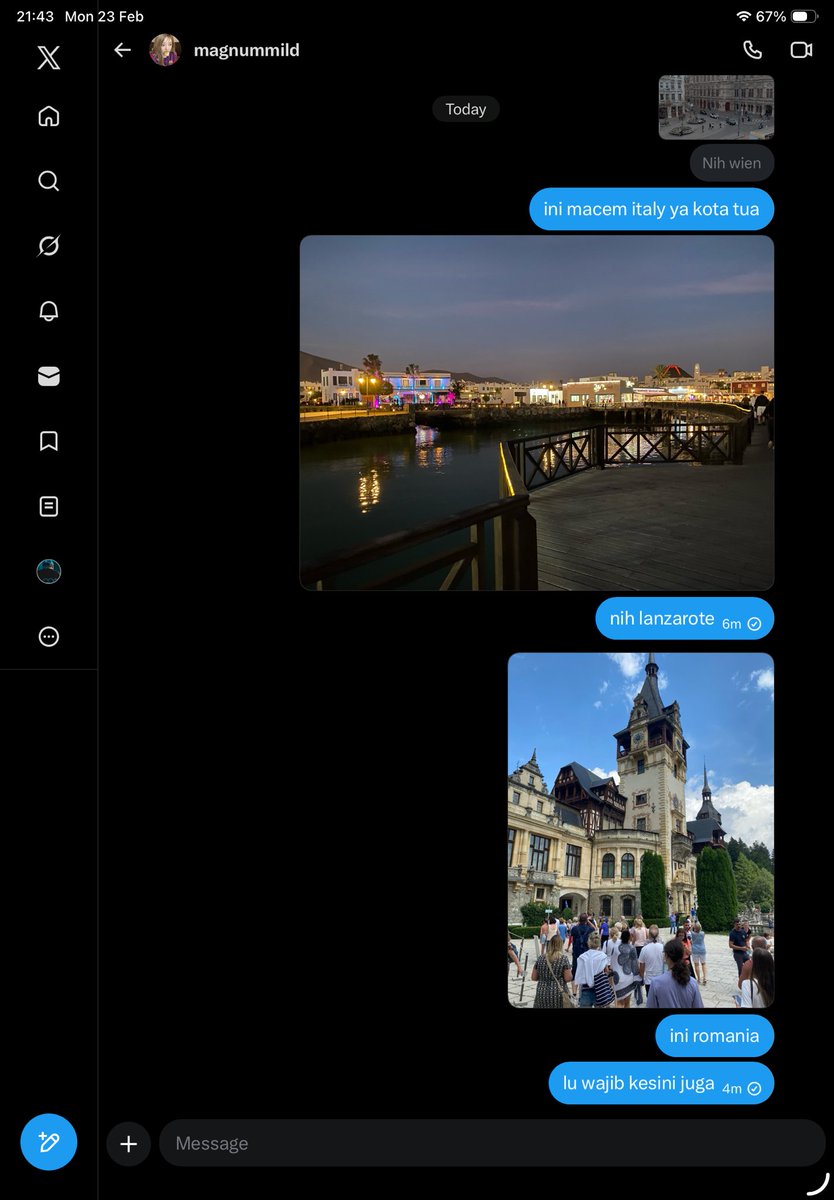The height and width of the screenshot is (1200, 834).
Task: Open the Lanzarote harbor night photo
Action: [x=537, y=413]
